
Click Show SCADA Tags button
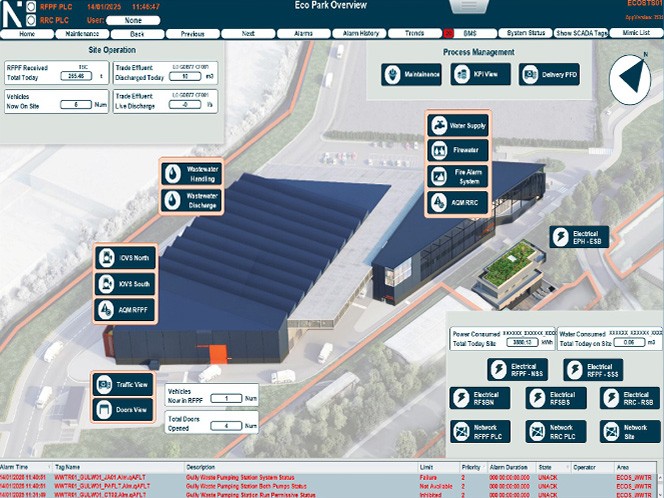click(x=579, y=33)
